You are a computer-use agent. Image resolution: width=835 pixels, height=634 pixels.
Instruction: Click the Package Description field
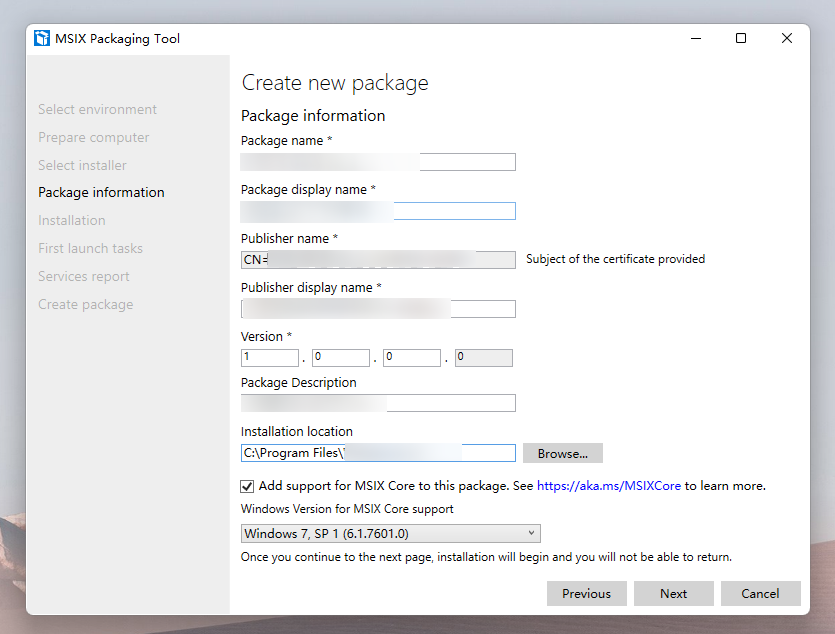click(x=378, y=403)
